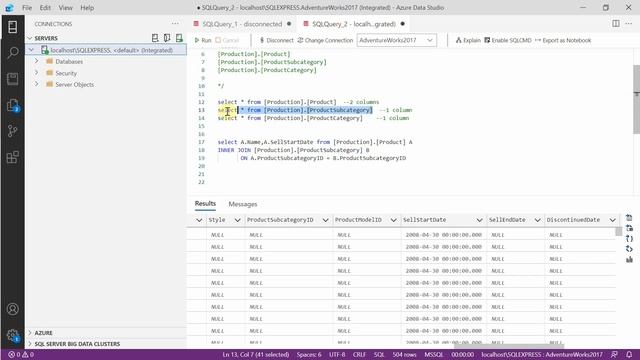Open the Manage gear icon
Image resolution: width=640 pixels, height=360 pixels.
pos(13,335)
